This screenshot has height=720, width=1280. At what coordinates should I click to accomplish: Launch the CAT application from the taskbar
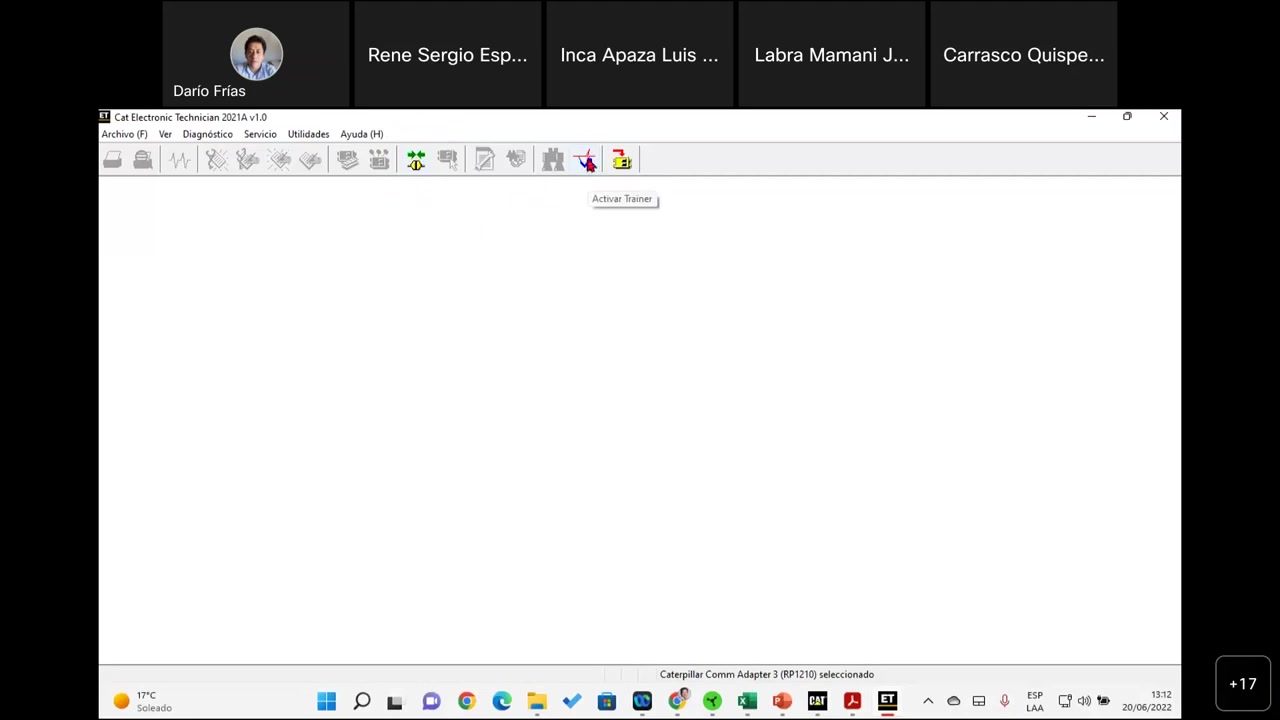pos(817,700)
